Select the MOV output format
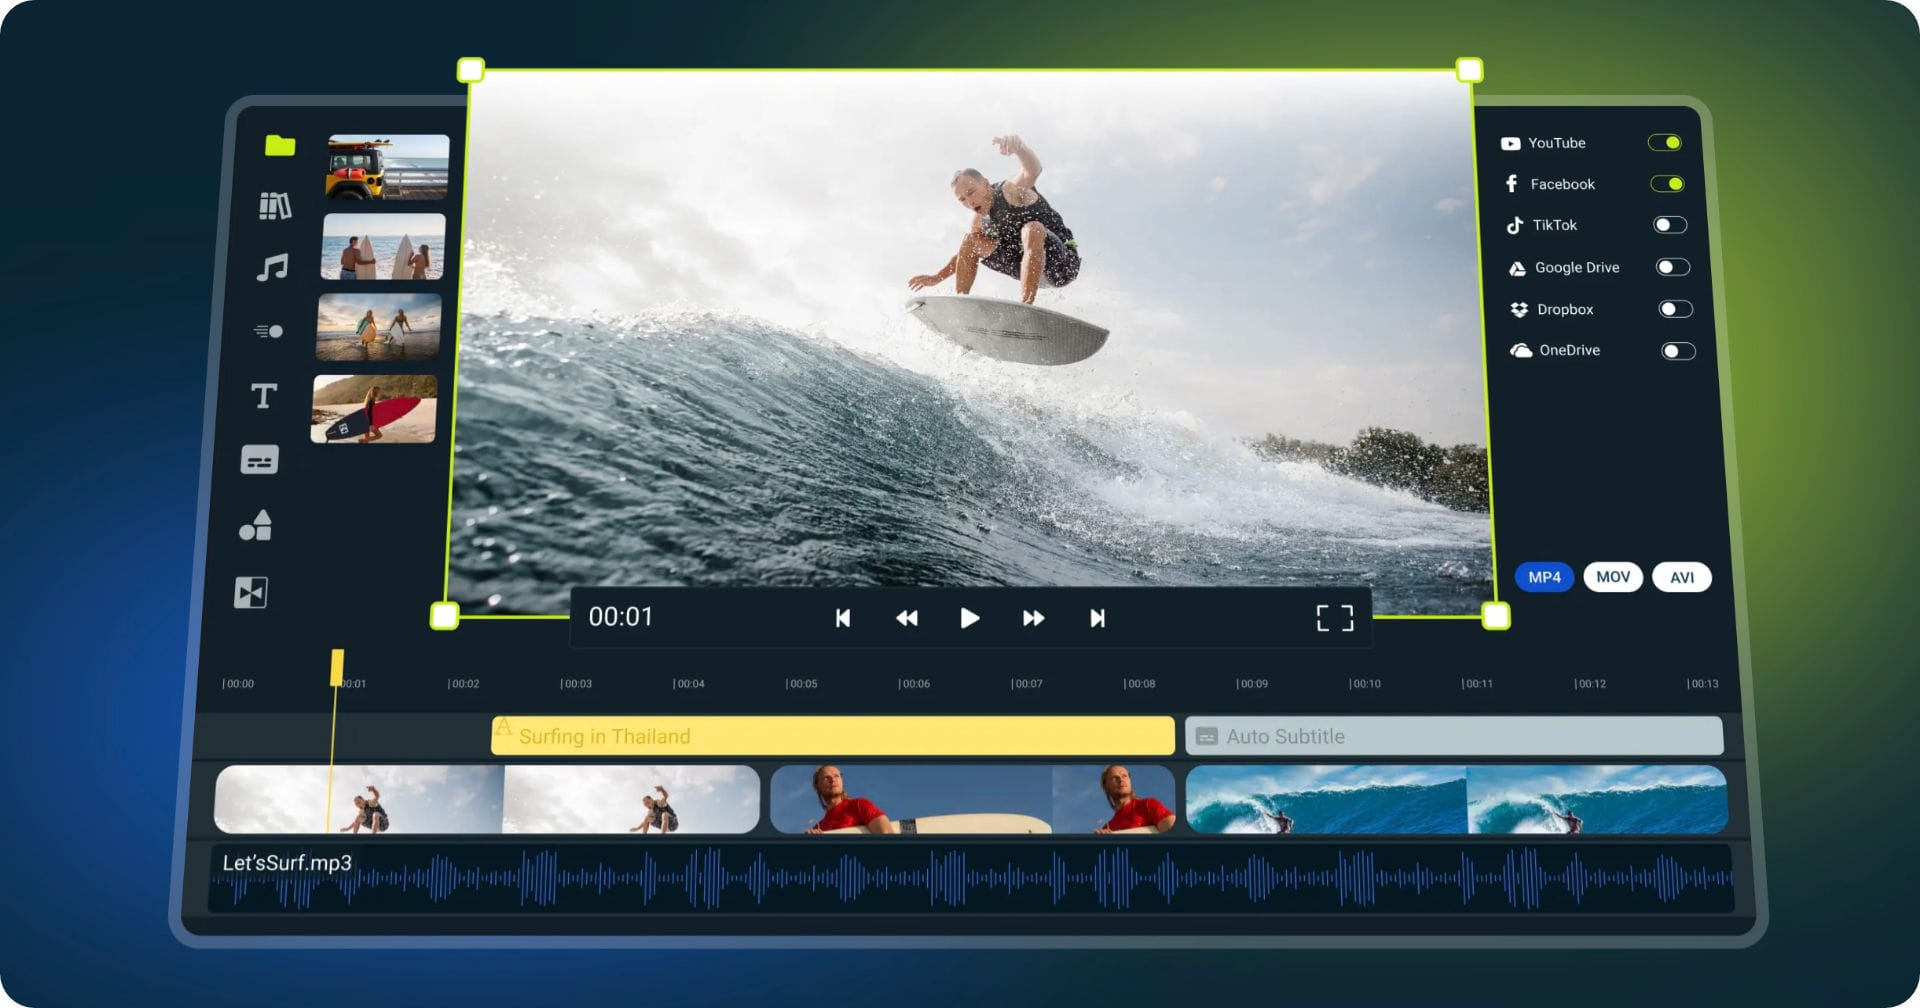This screenshot has width=1920, height=1008. (x=1613, y=577)
